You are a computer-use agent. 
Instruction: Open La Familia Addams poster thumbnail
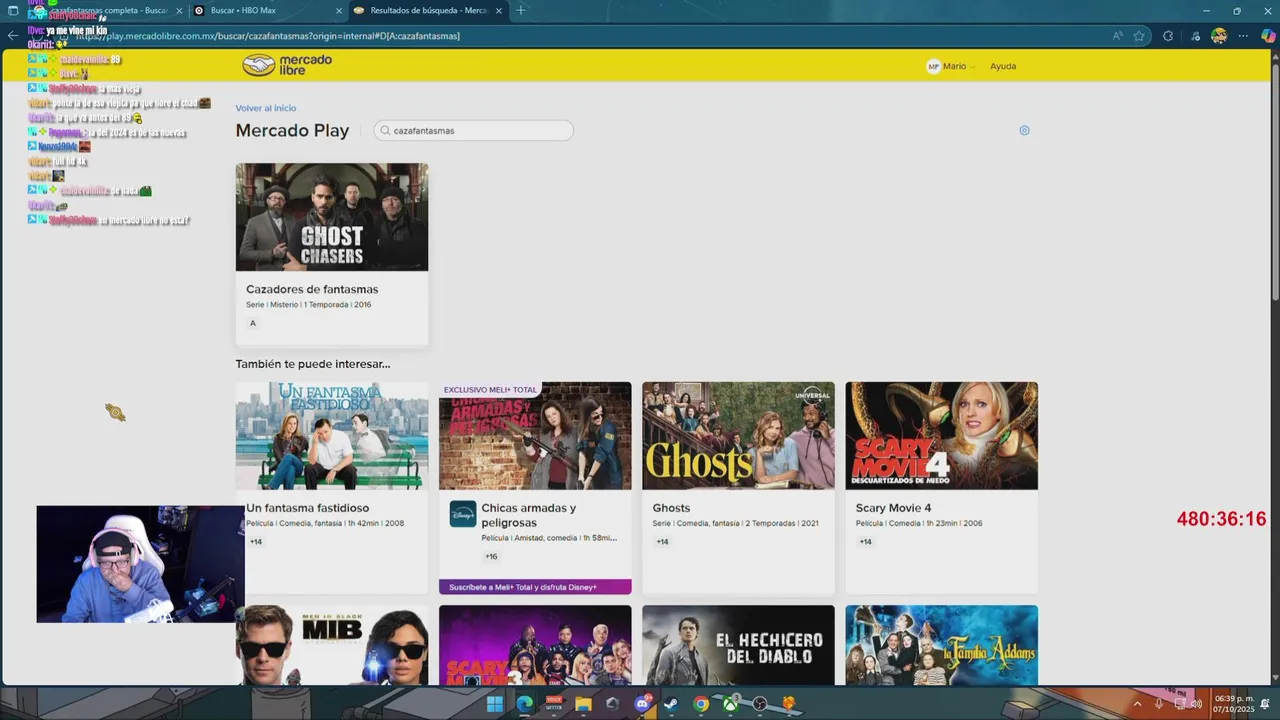(x=941, y=645)
